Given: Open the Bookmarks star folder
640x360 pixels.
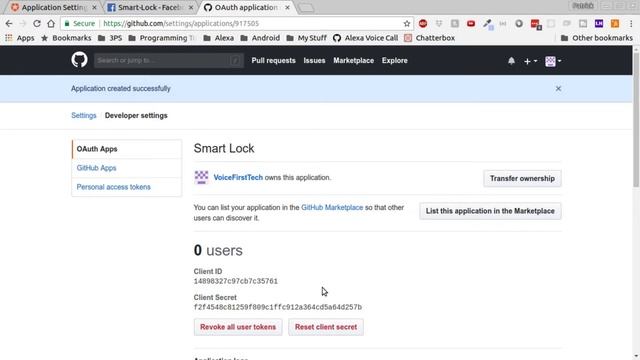Looking at the screenshot, I should pyautogui.click(x=66, y=38).
